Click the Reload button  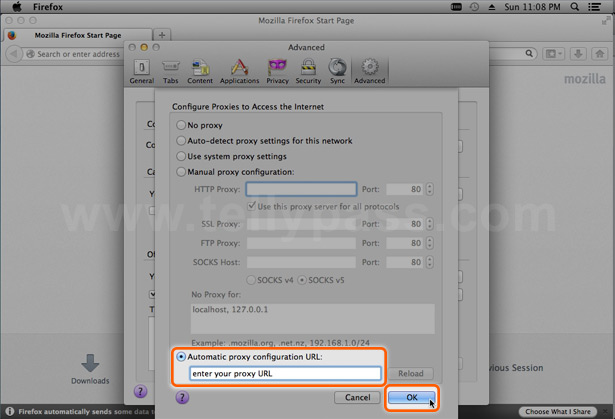(x=411, y=373)
